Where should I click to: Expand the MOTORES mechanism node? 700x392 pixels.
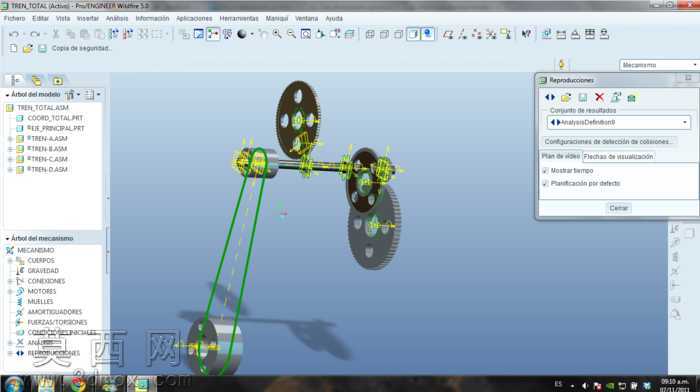[x=10, y=292]
